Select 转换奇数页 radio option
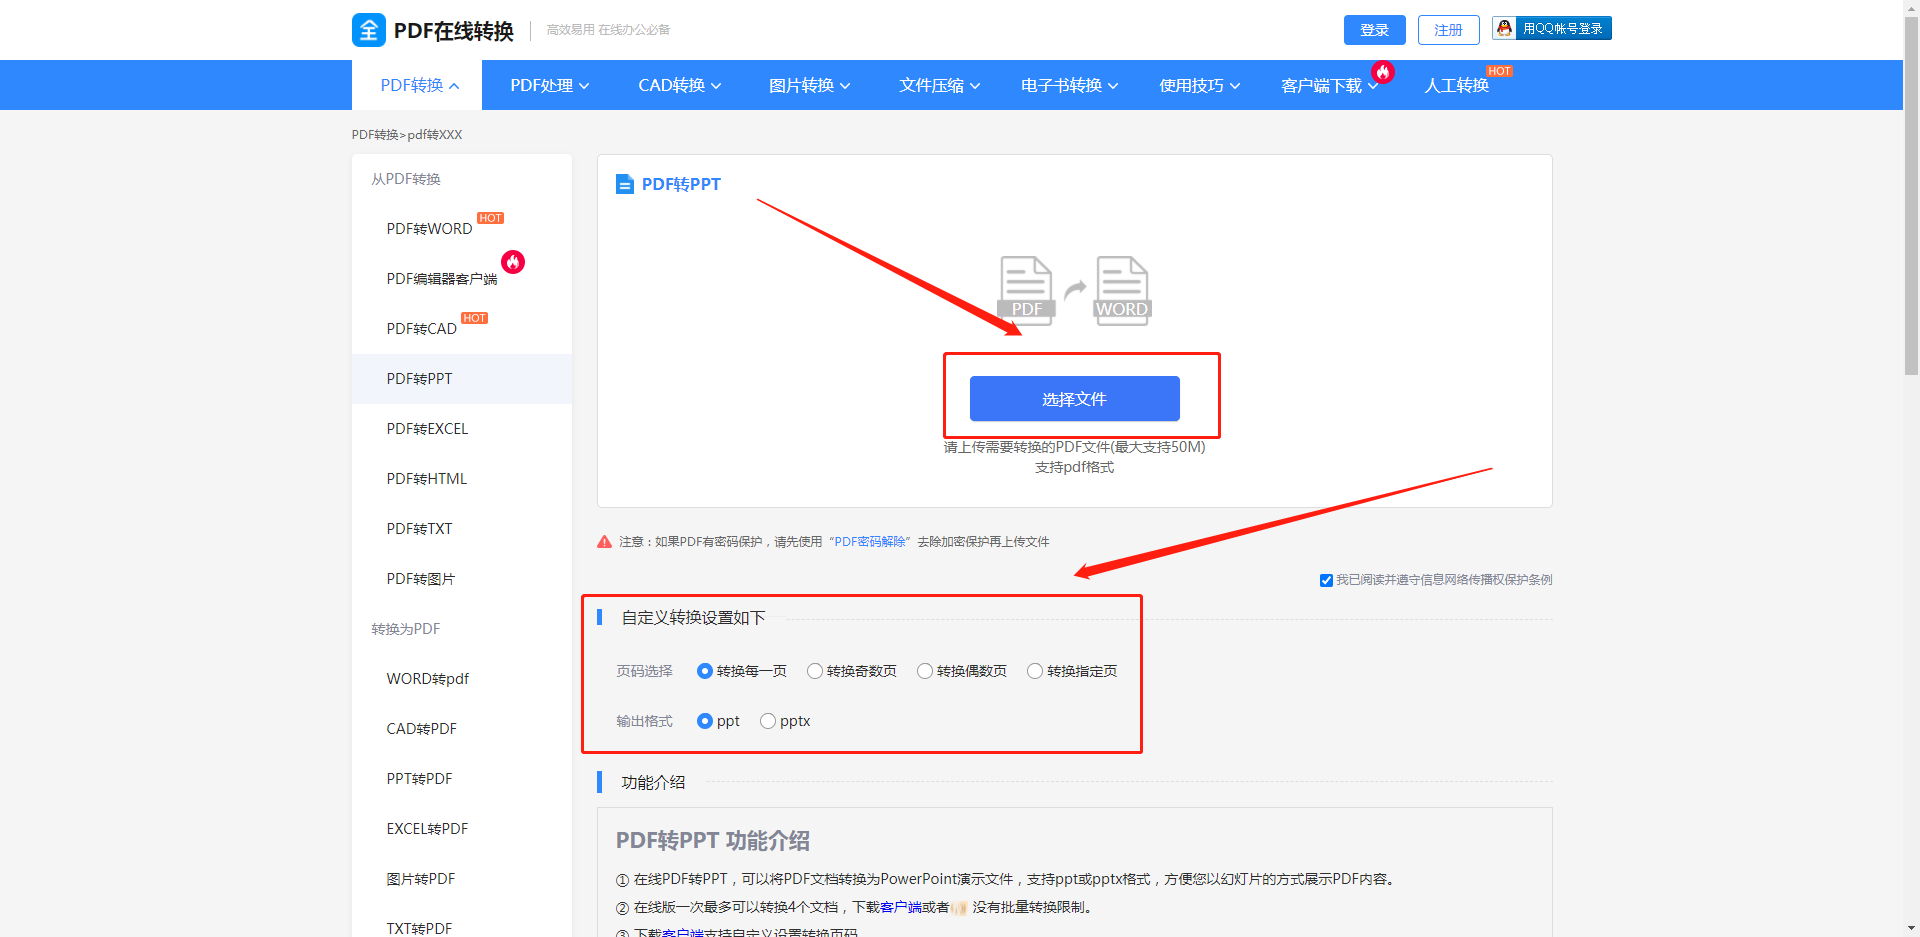Screen dimensions: 1920x937 click(815, 671)
